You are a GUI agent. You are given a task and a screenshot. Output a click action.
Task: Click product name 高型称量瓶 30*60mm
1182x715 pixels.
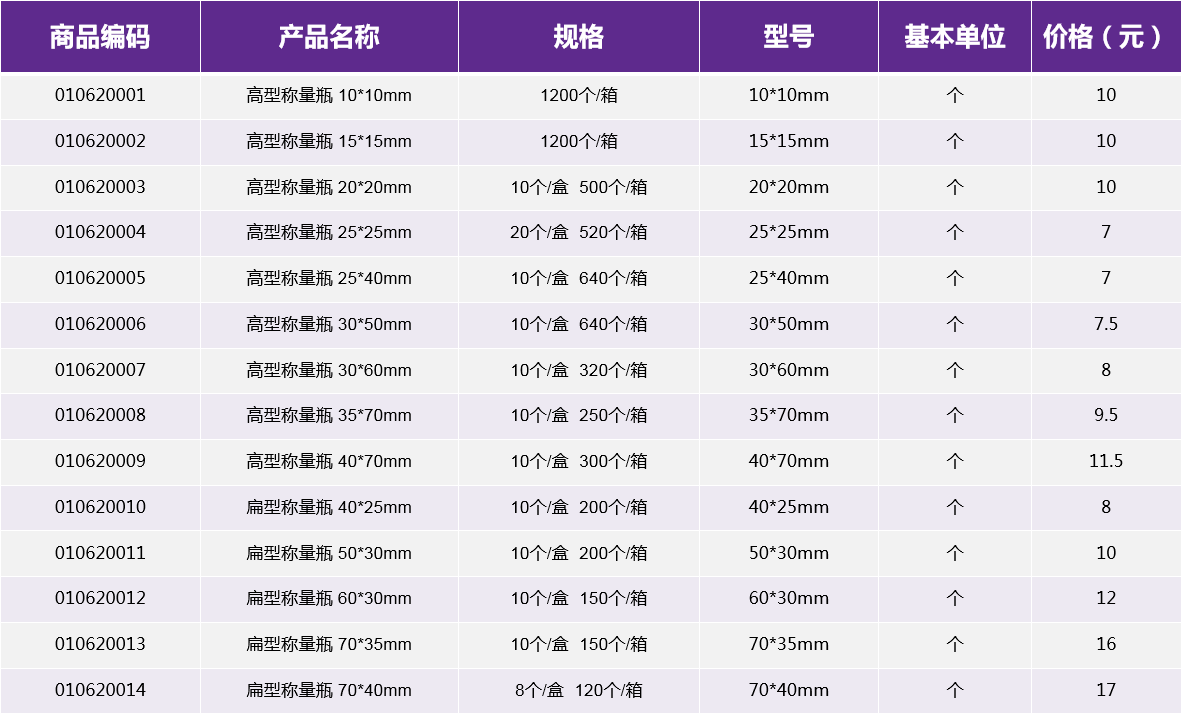pyautogui.click(x=329, y=370)
